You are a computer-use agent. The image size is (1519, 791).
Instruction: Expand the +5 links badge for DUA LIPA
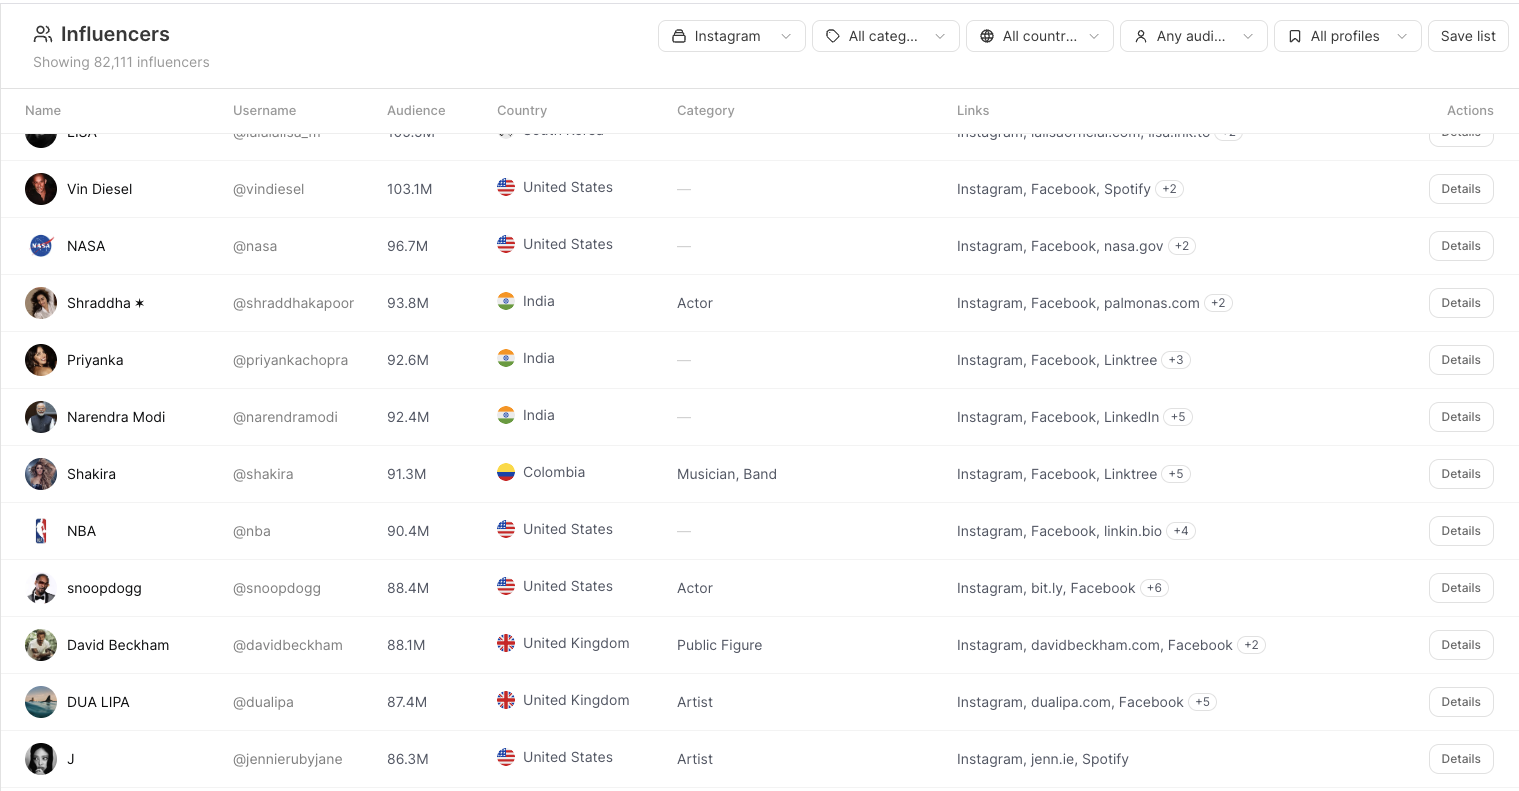pos(1202,702)
